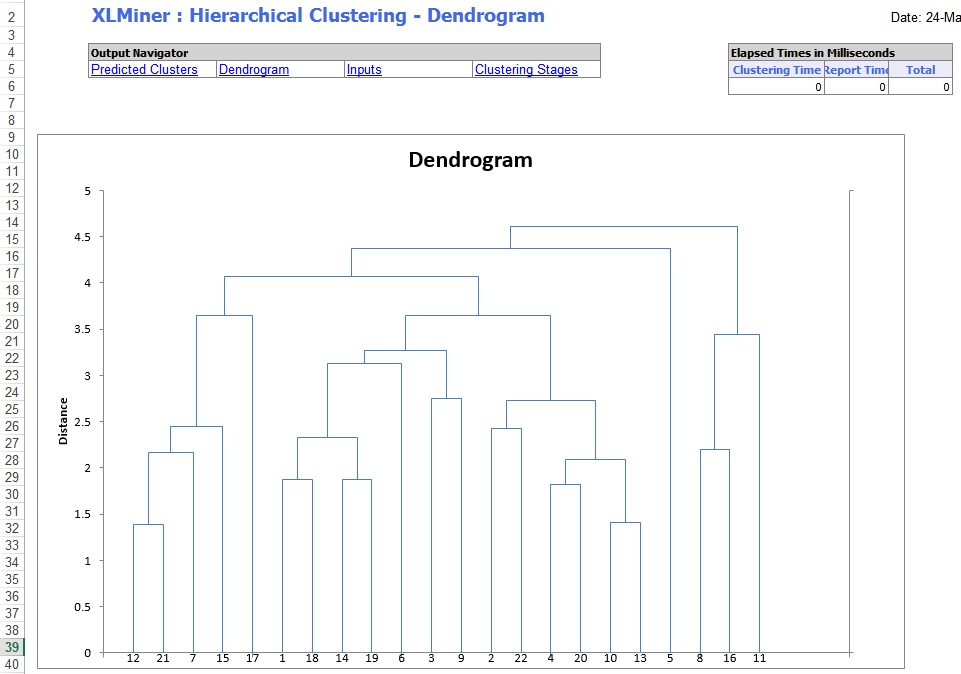Click the leaf label 12 on the horizontal axis

click(133, 658)
